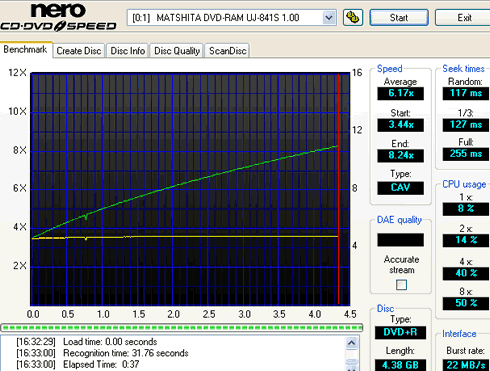Click the disc length value 4.38 GB
The width and height of the screenshot is (490, 371).
point(400,365)
